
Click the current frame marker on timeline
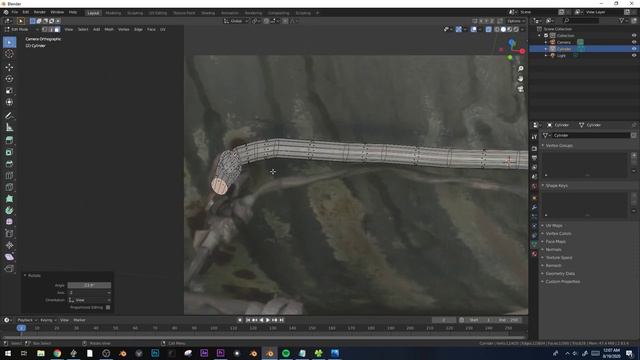[21, 328]
